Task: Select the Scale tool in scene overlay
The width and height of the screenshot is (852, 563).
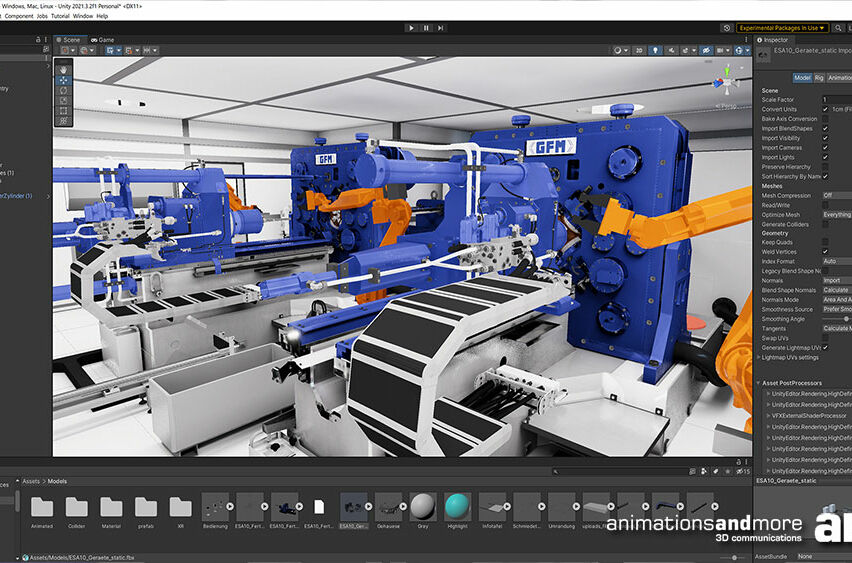Action: pos(64,101)
